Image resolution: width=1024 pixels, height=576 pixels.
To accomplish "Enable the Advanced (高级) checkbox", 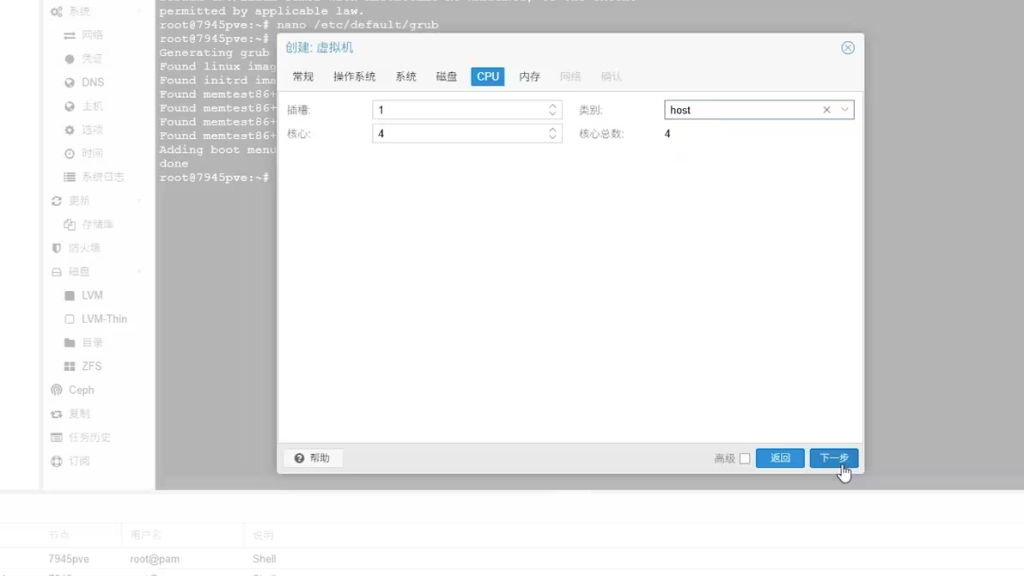I will click(744, 459).
